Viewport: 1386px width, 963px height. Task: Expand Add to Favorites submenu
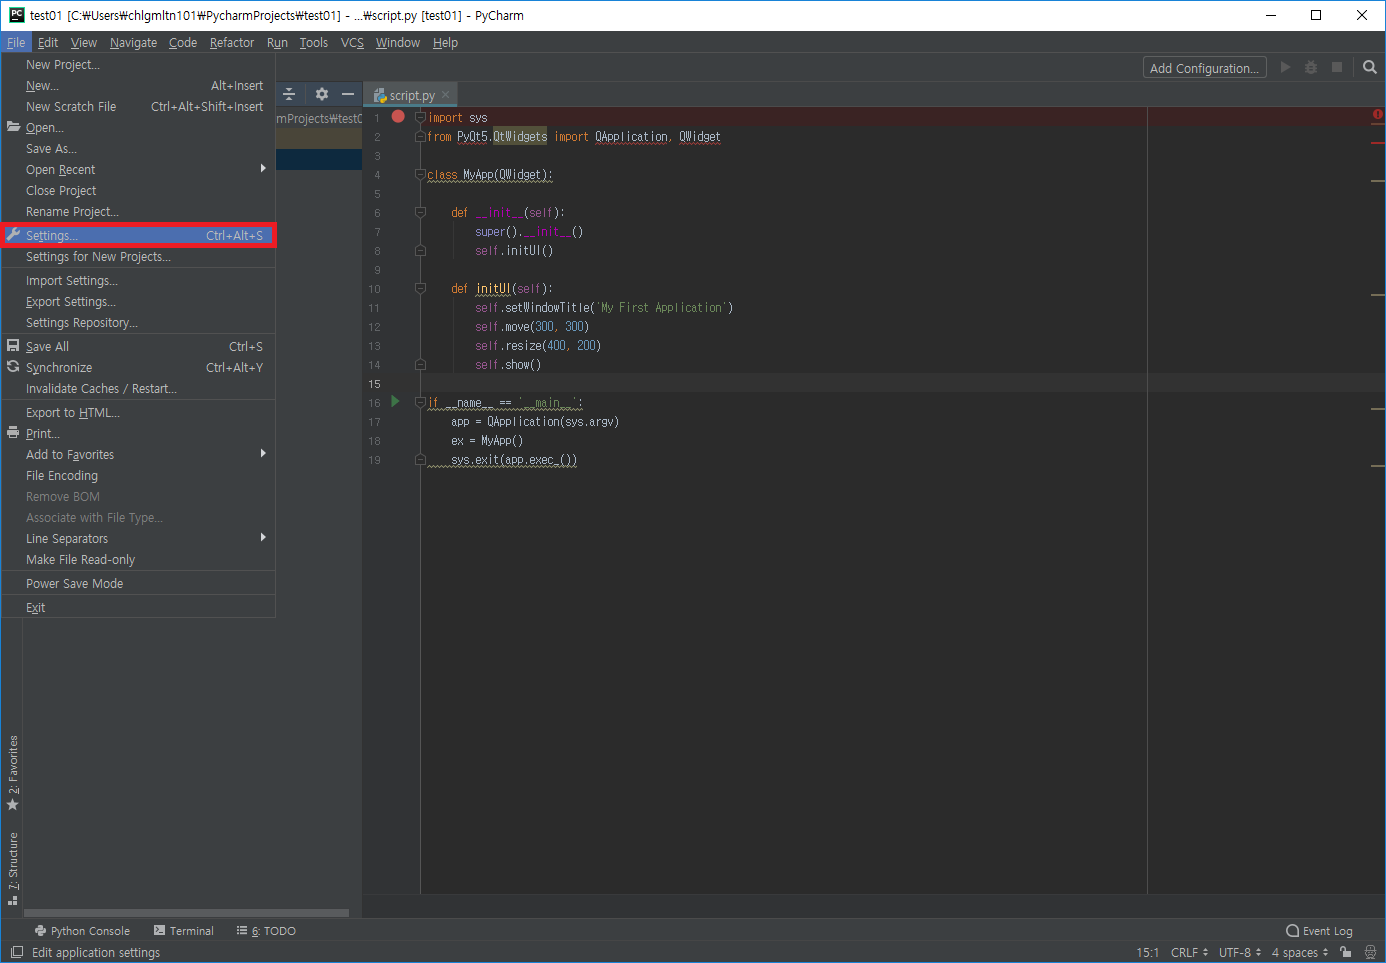(x=138, y=454)
